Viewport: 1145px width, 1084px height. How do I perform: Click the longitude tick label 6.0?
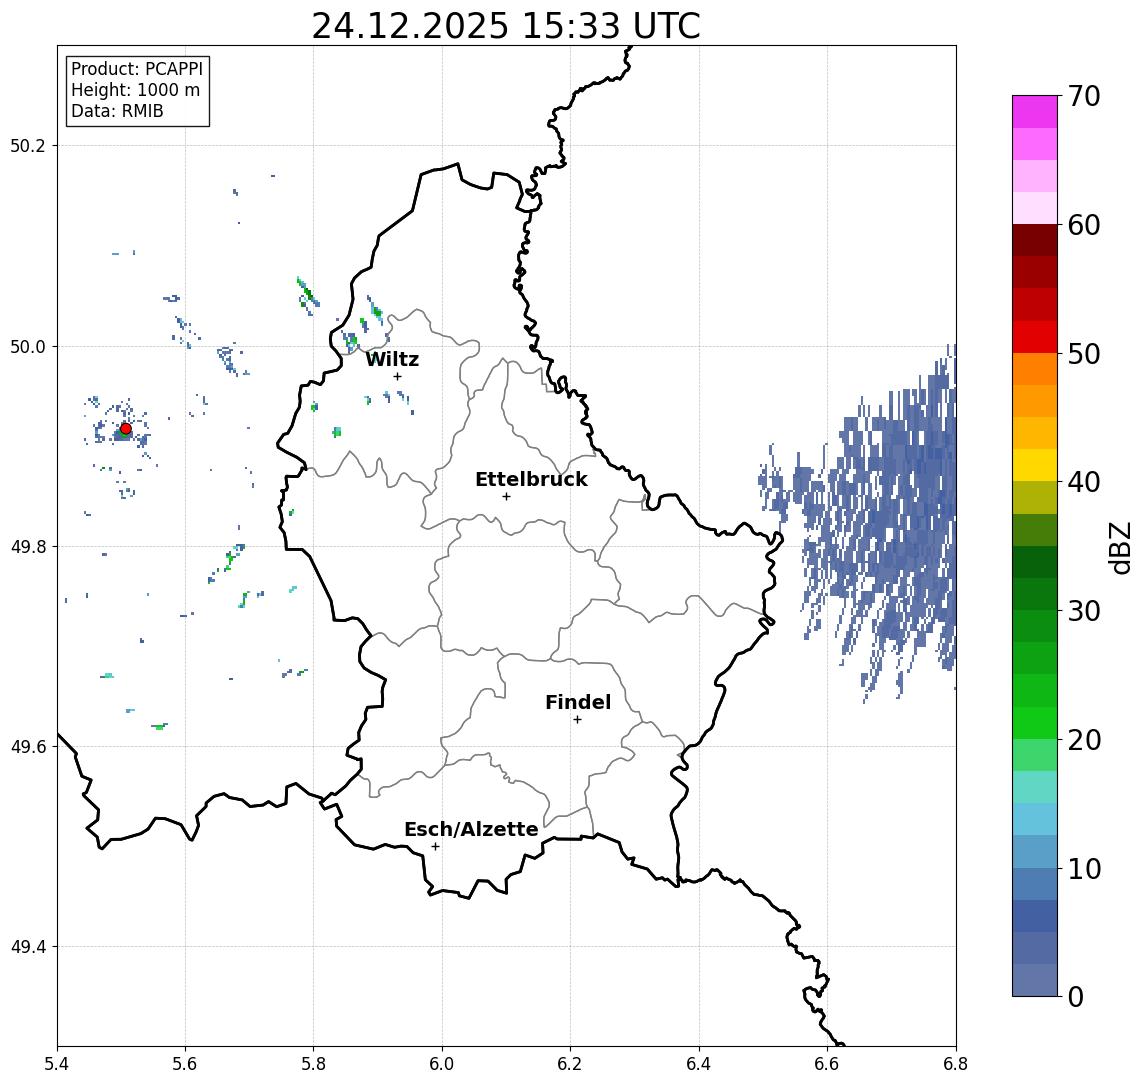(442, 1064)
